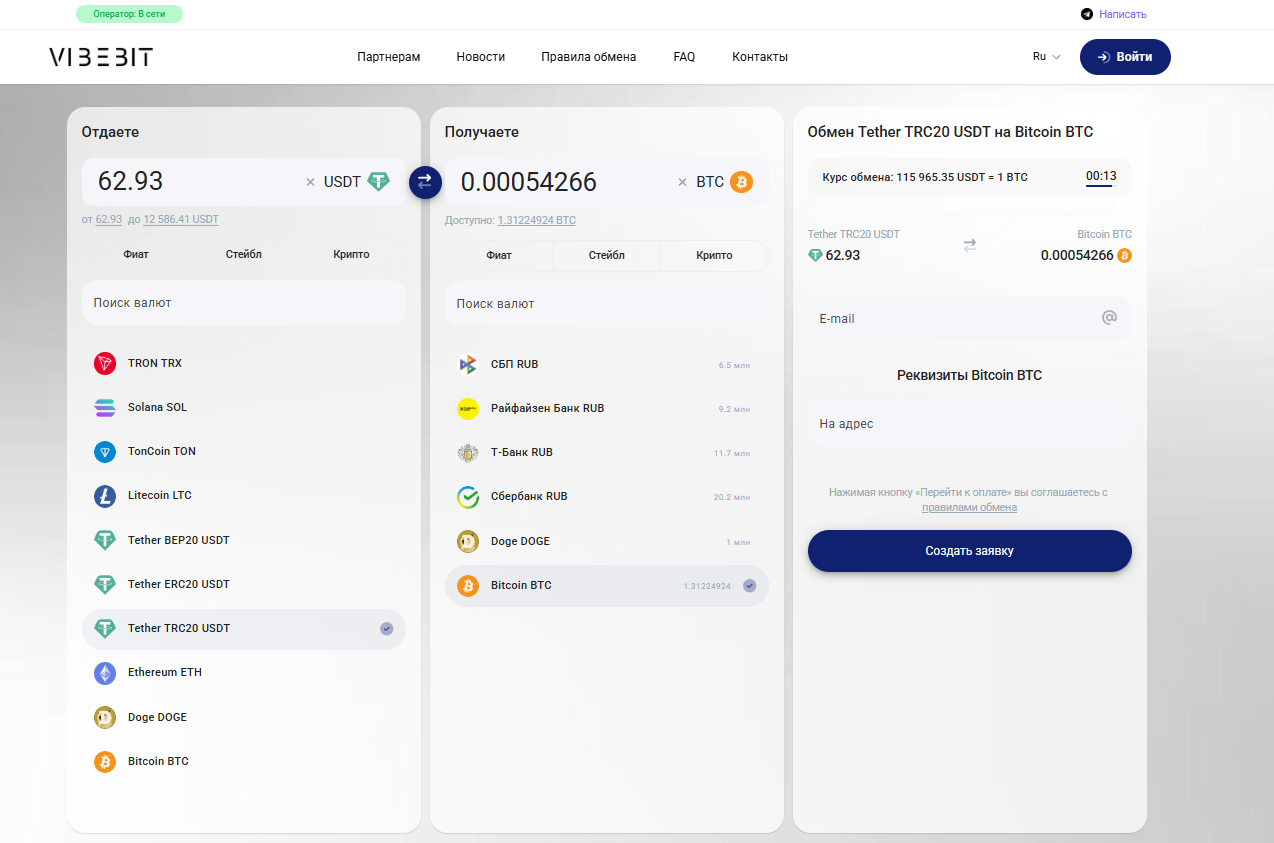The image size is (1274, 843).
Task: Choose the Solana SOL icon in give list
Action: (x=105, y=407)
